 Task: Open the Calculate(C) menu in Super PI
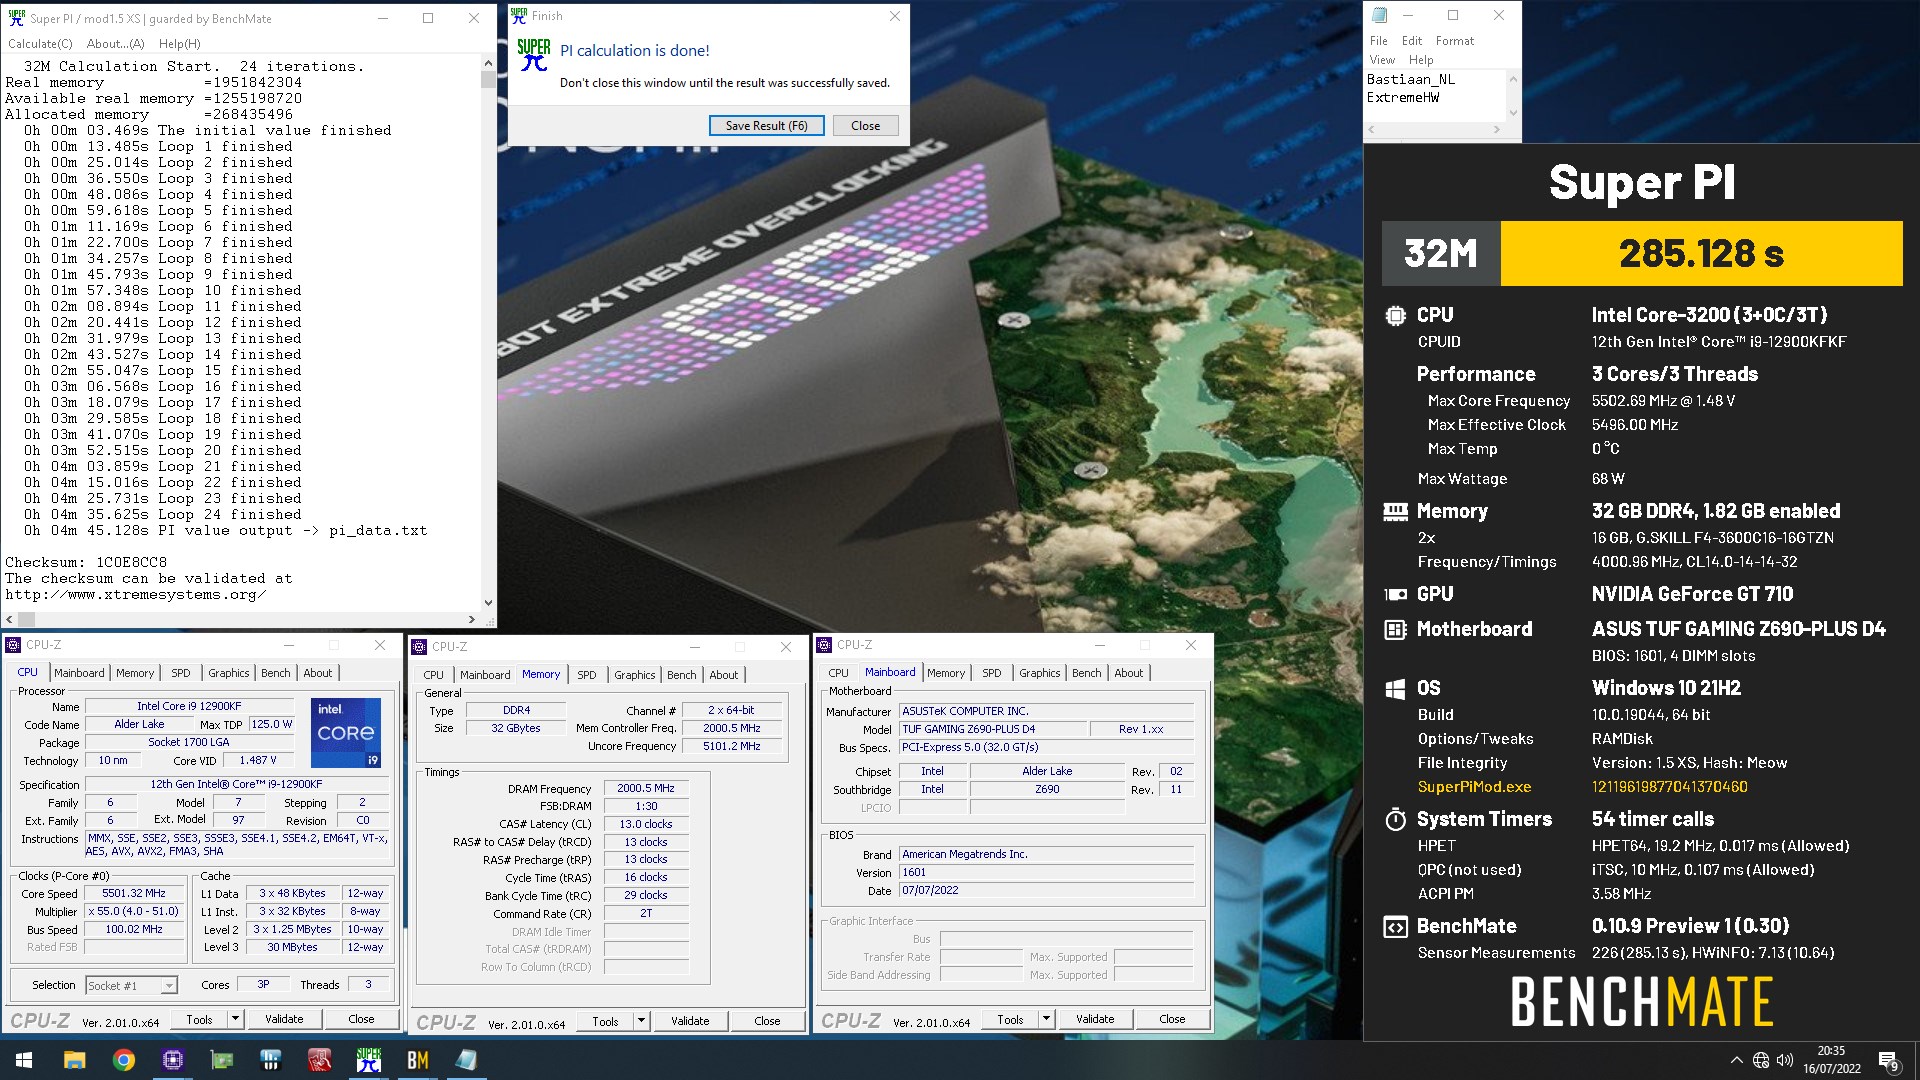coord(40,44)
